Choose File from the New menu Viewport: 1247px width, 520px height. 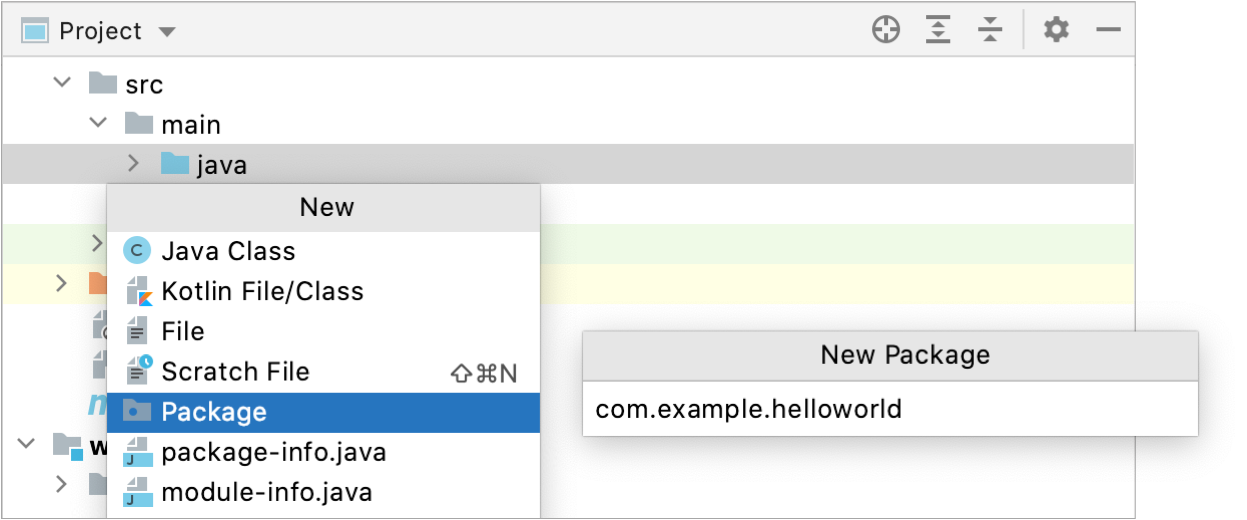click(x=183, y=331)
